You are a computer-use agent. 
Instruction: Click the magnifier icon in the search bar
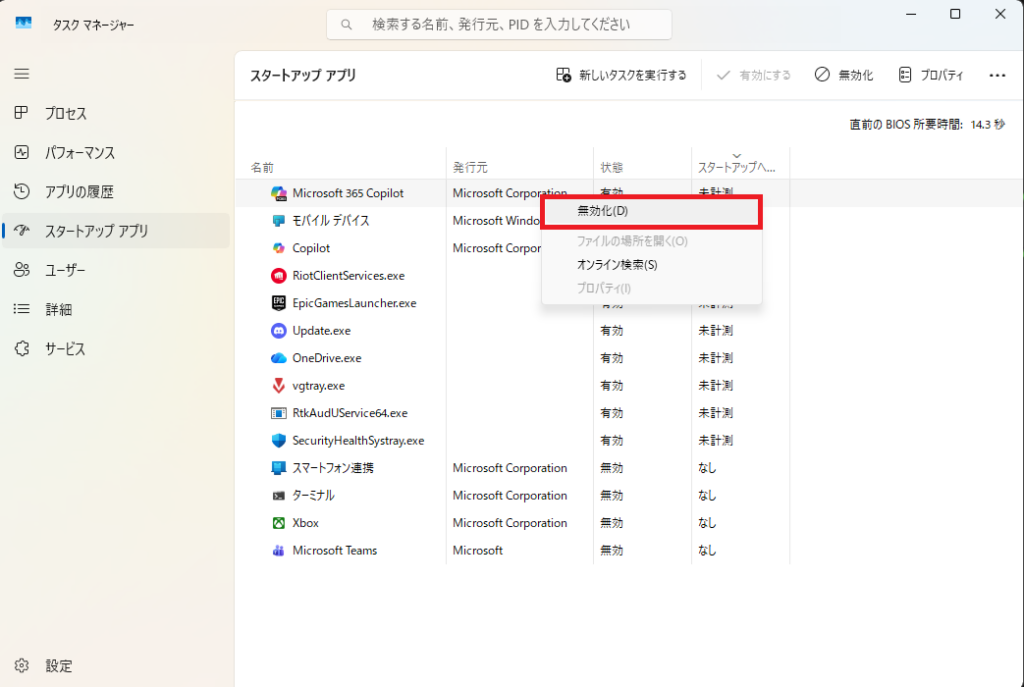(x=344, y=23)
